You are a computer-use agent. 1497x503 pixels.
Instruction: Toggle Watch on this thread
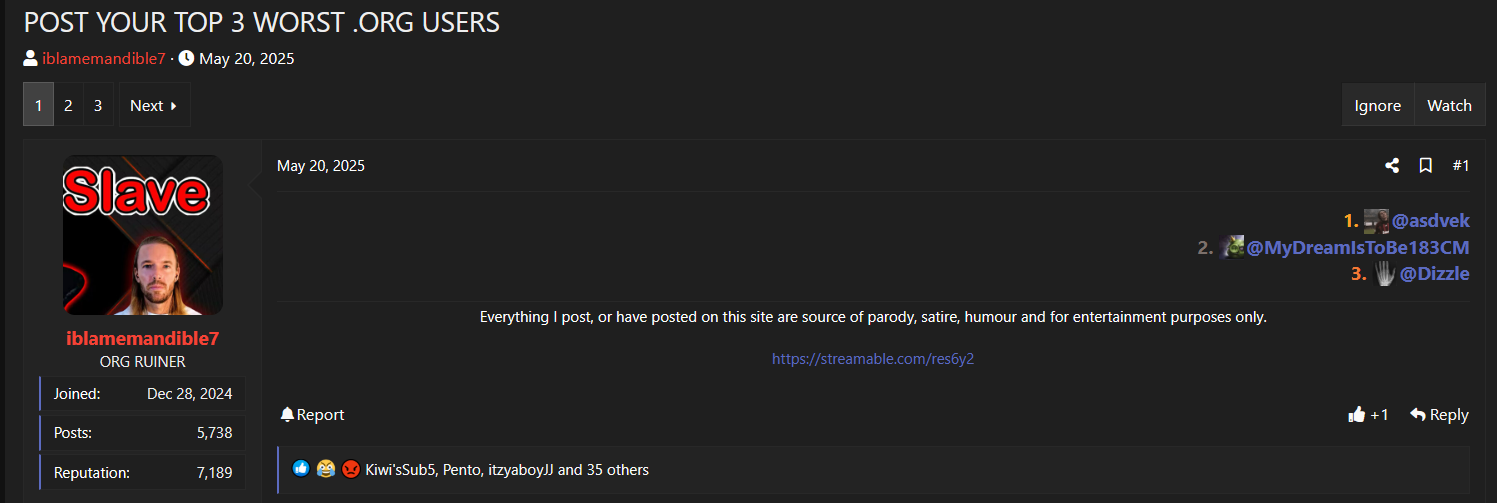1449,105
